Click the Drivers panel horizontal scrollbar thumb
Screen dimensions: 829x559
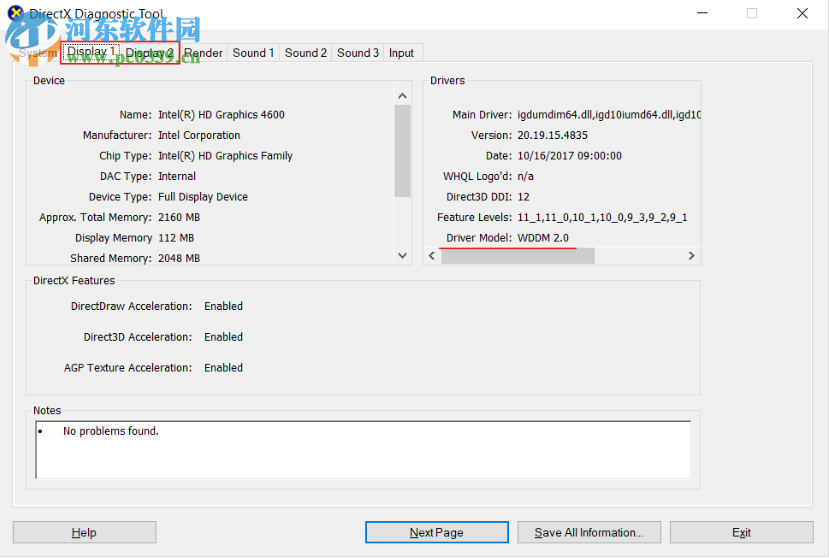coord(518,256)
